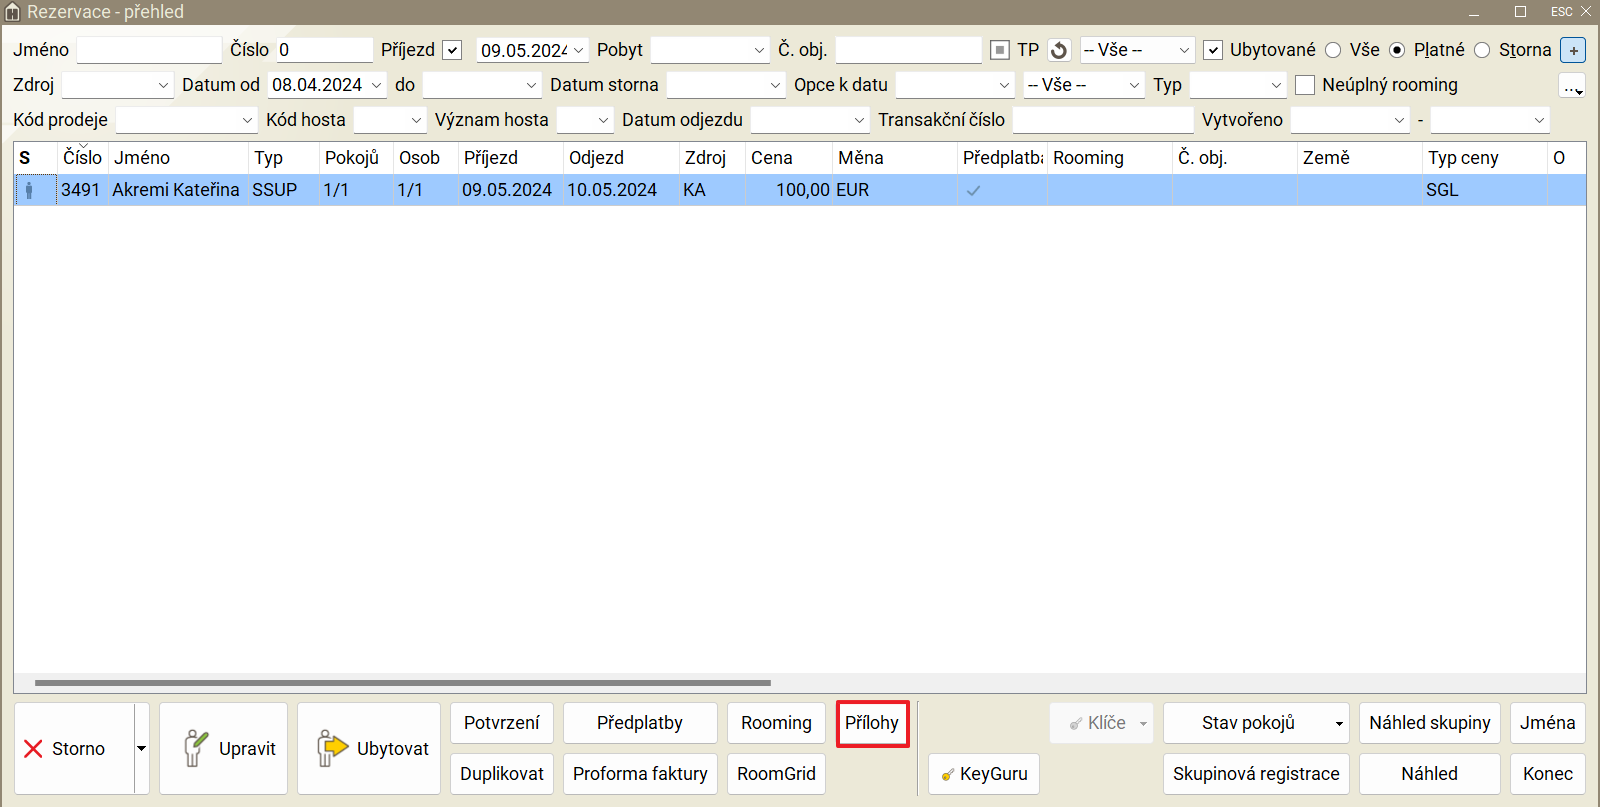Image resolution: width=1600 pixels, height=807 pixels.
Task: Click the Proforma faktury button
Action: (640, 774)
